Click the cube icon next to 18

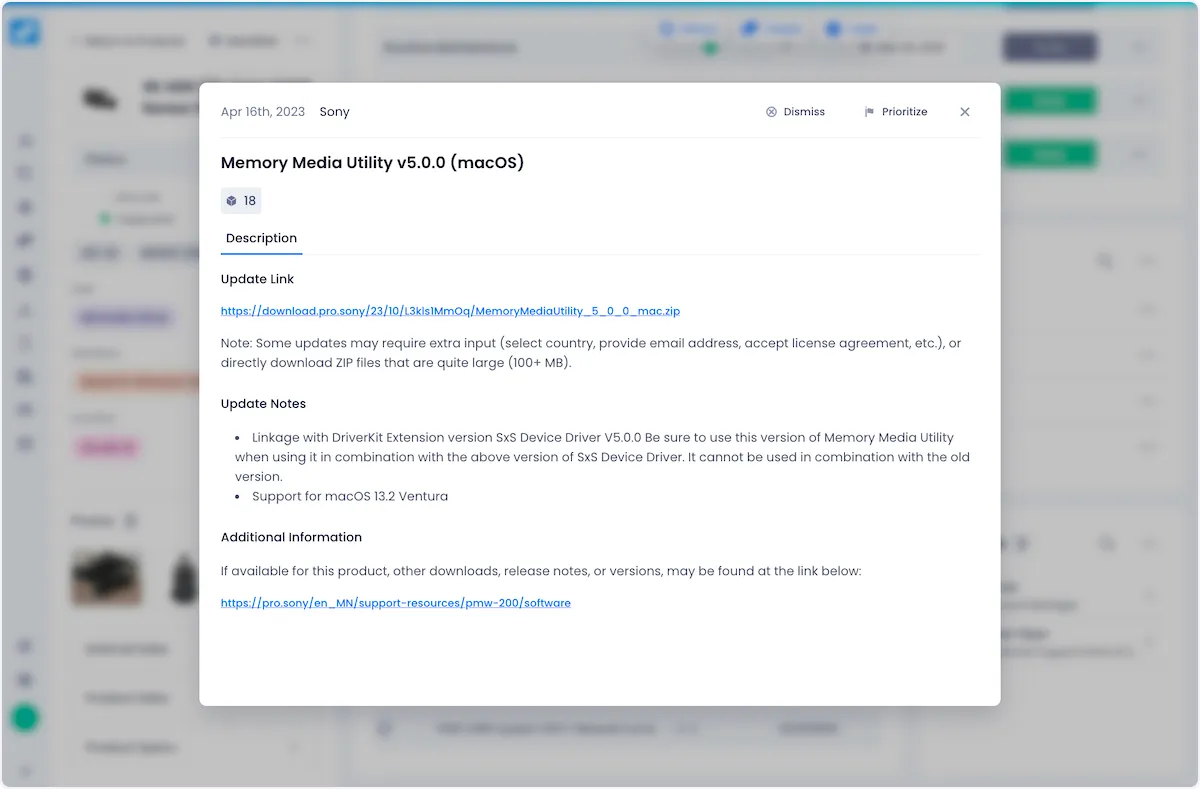click(231, 201)
